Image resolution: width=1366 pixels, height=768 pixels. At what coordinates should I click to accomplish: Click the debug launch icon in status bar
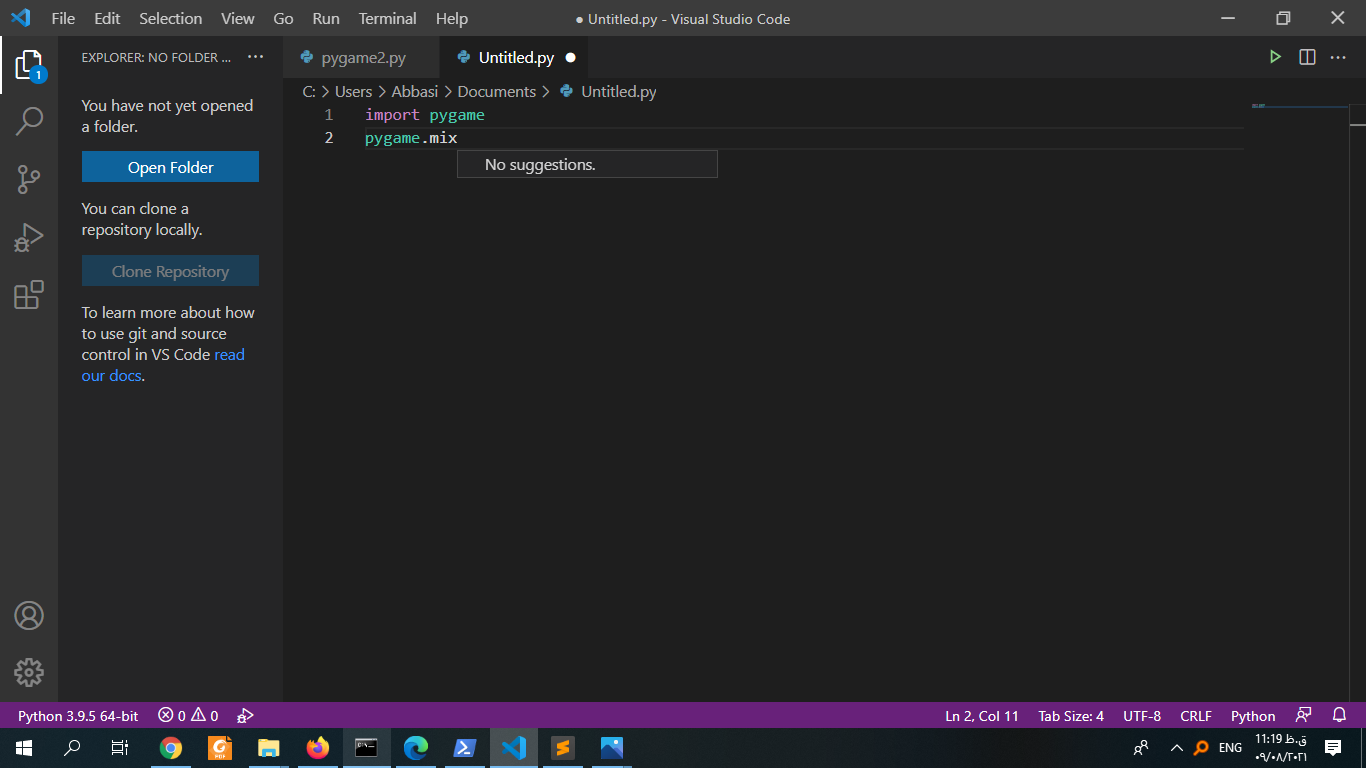tap(245, 716)
